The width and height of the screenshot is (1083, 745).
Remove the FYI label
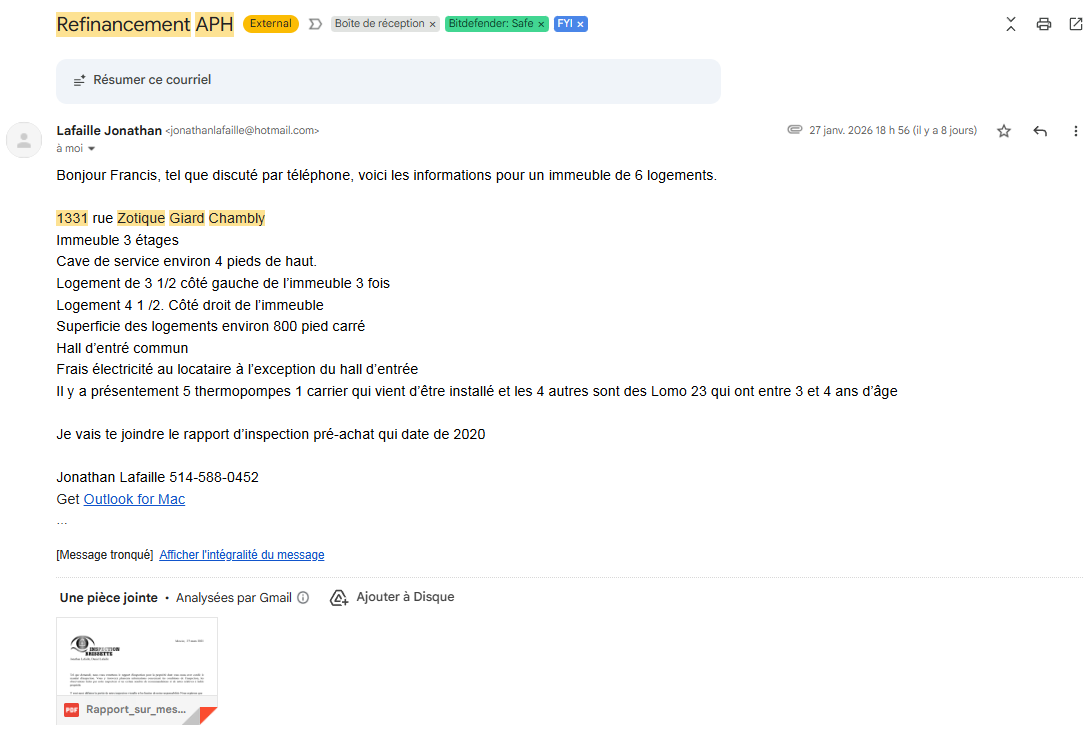(x=580, y=24)
